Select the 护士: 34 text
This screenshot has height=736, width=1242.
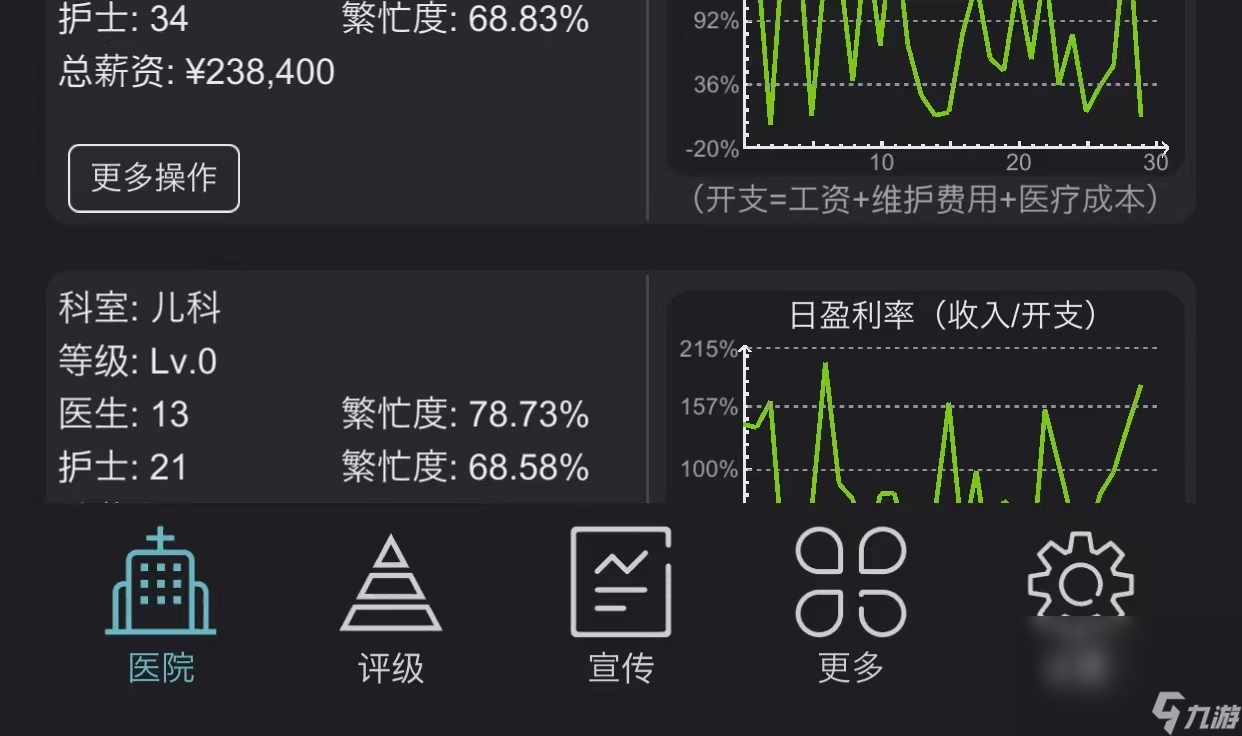[123, 19]
